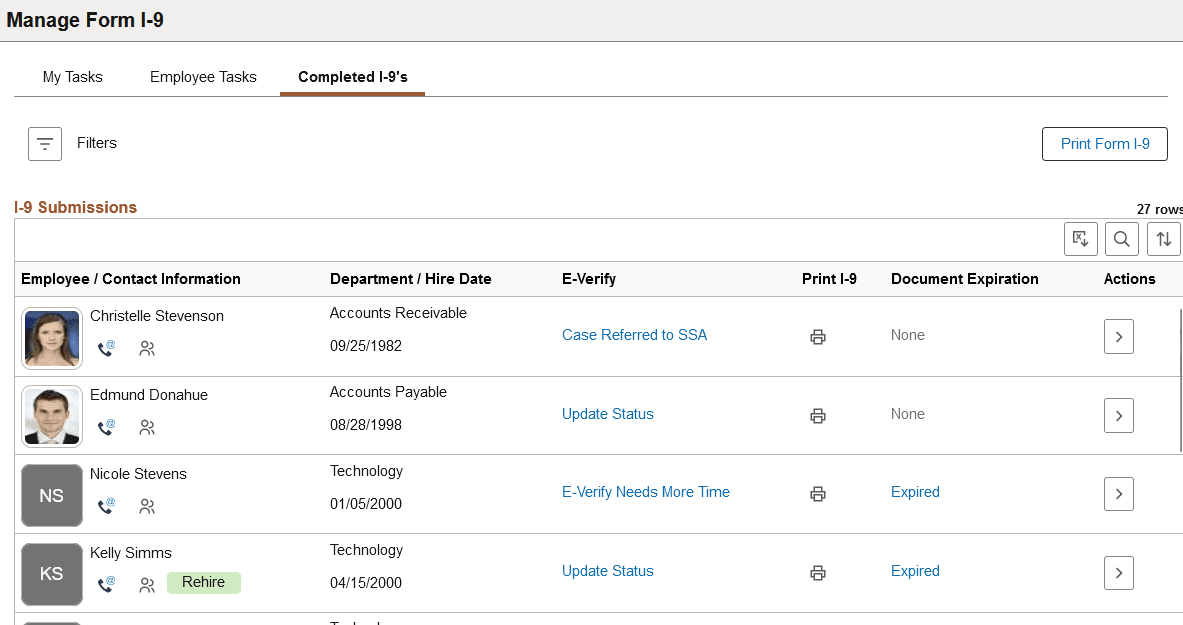Switch to the My Tasks tab
Image resolution: width=1183 pixels, height=625 pixels.
click(x=71, y=76)
